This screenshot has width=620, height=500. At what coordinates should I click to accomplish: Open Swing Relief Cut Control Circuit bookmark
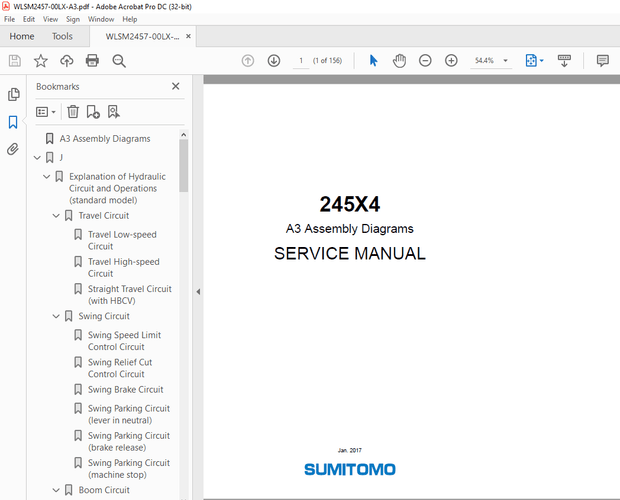[120, 368]
